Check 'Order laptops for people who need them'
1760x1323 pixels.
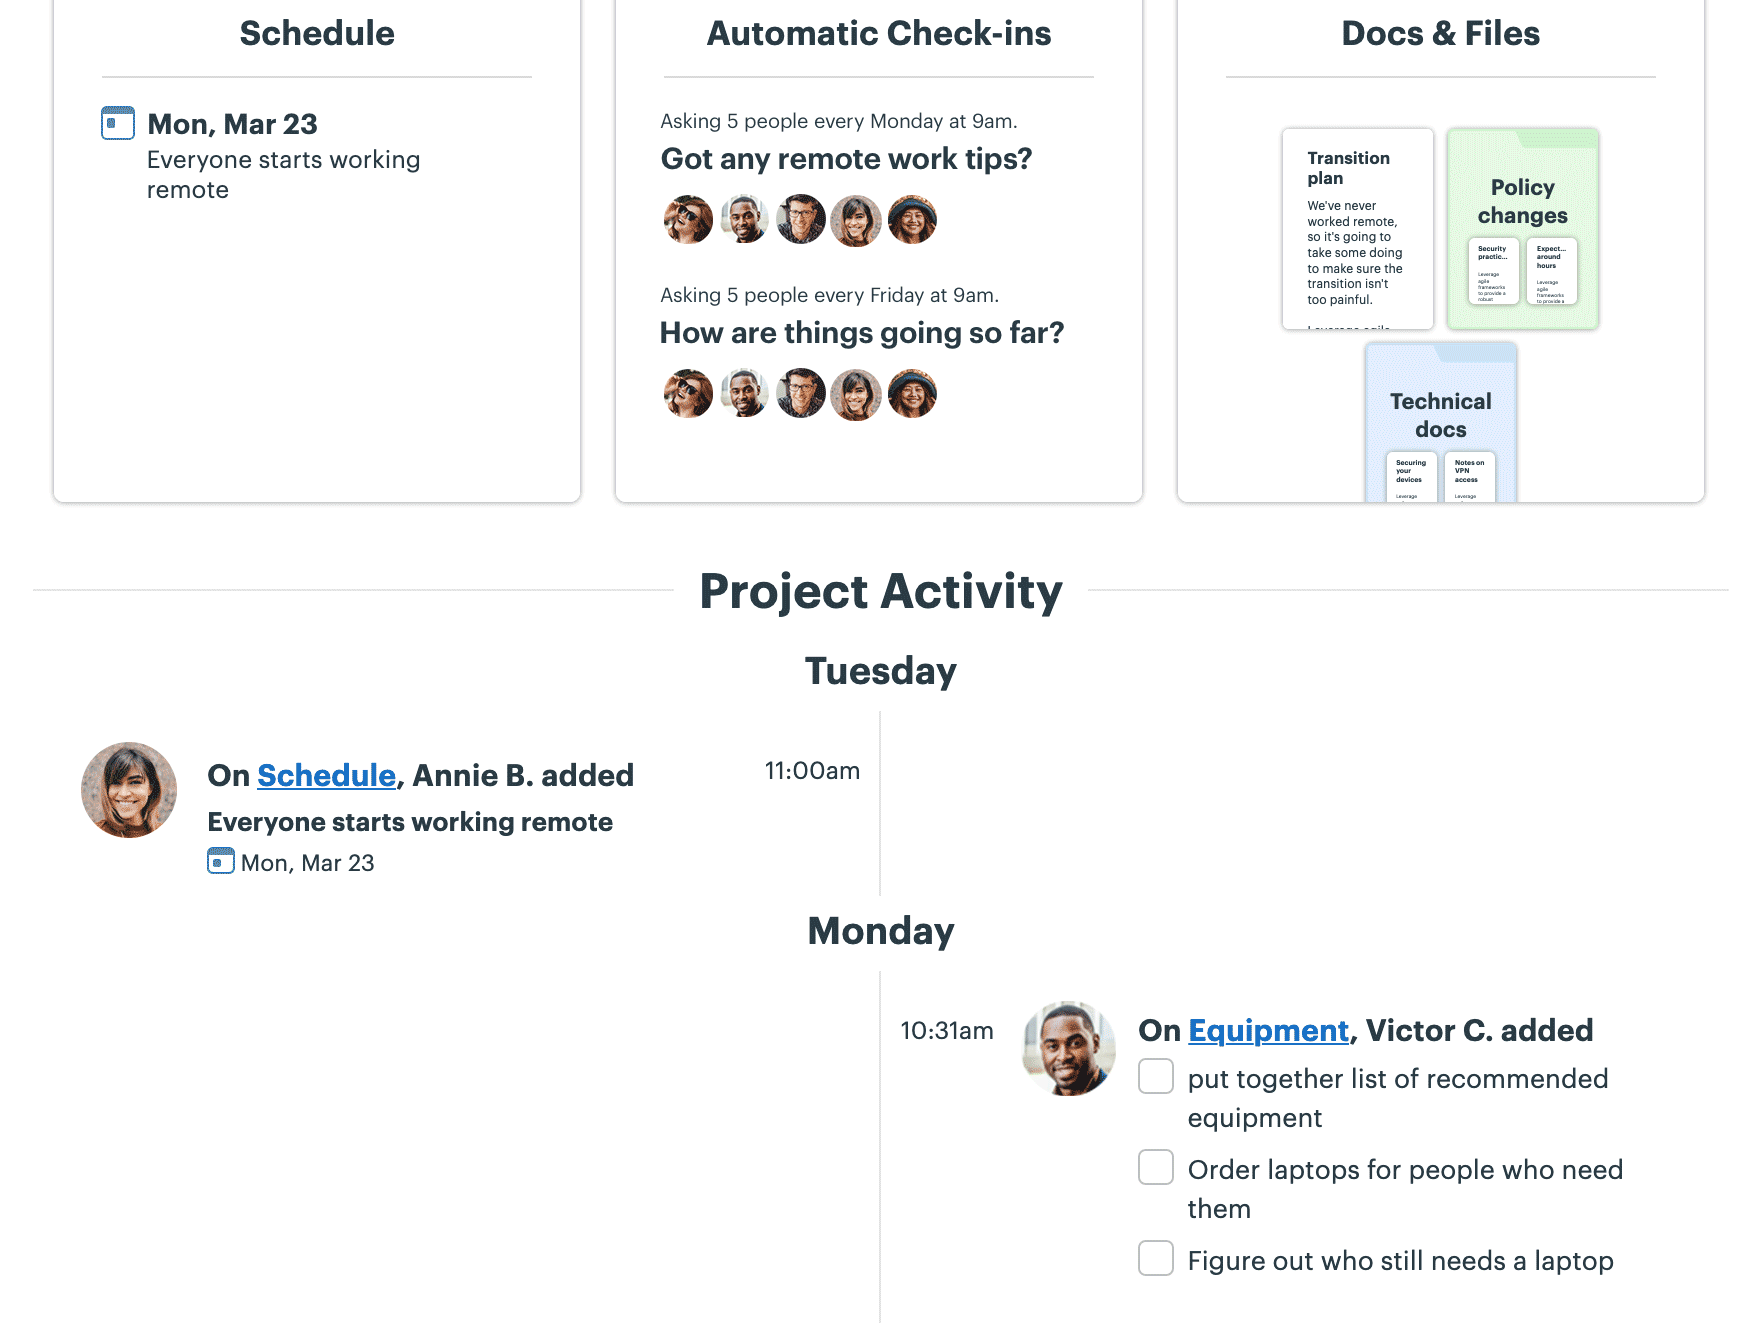point(1156,1168)
